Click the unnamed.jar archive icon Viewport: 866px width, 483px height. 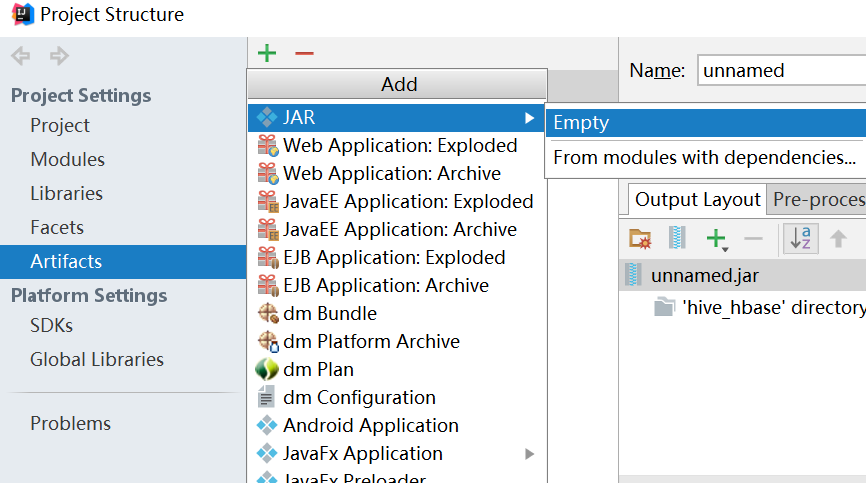click(633, 275)
